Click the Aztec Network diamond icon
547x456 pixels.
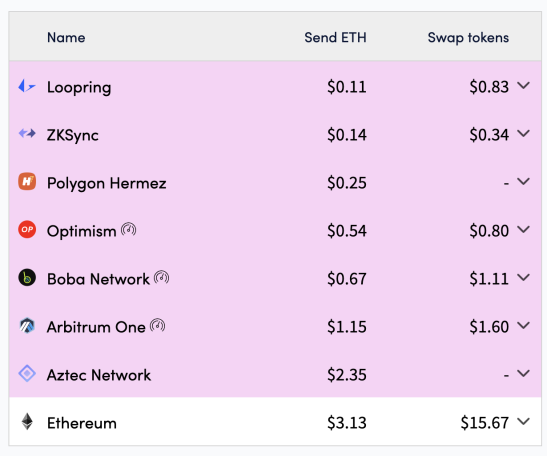pyautogui.click(x=27, y=373)
